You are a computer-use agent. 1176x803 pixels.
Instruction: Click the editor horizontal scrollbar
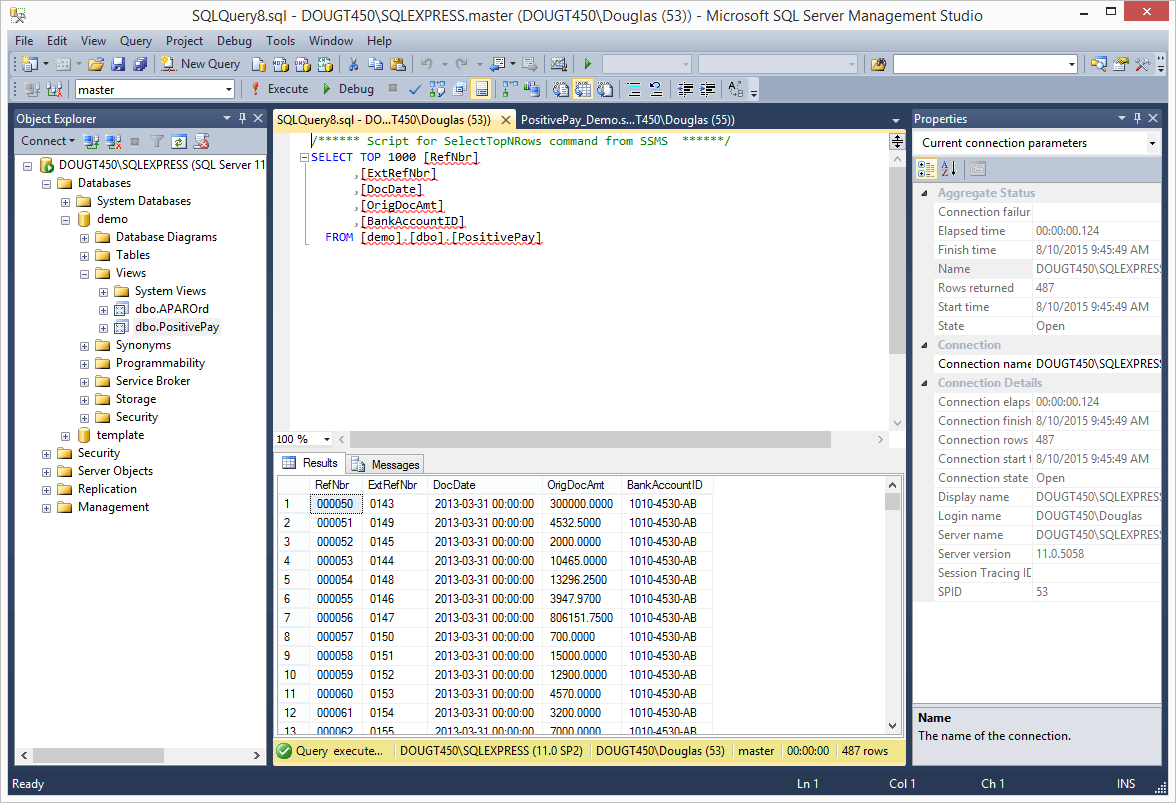click(x=590, y=439)
